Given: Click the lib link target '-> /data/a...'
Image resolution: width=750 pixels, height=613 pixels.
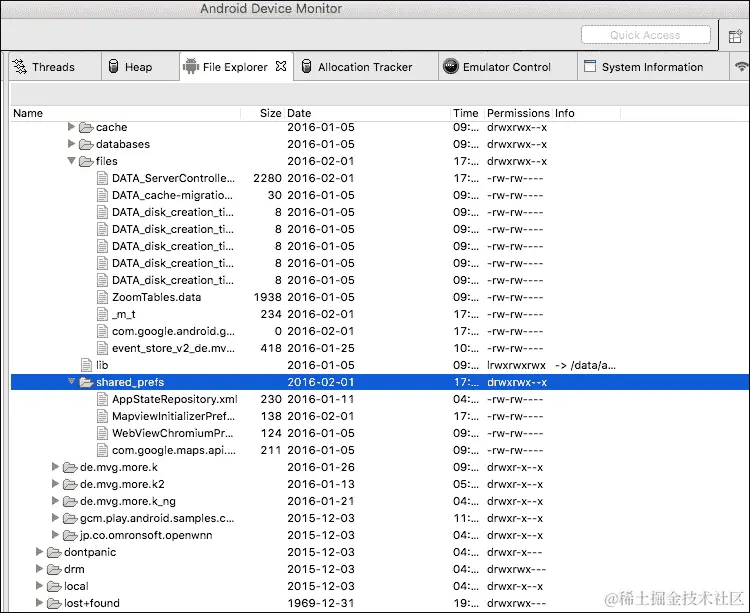Looking at the screenshot, I should 585,366.
